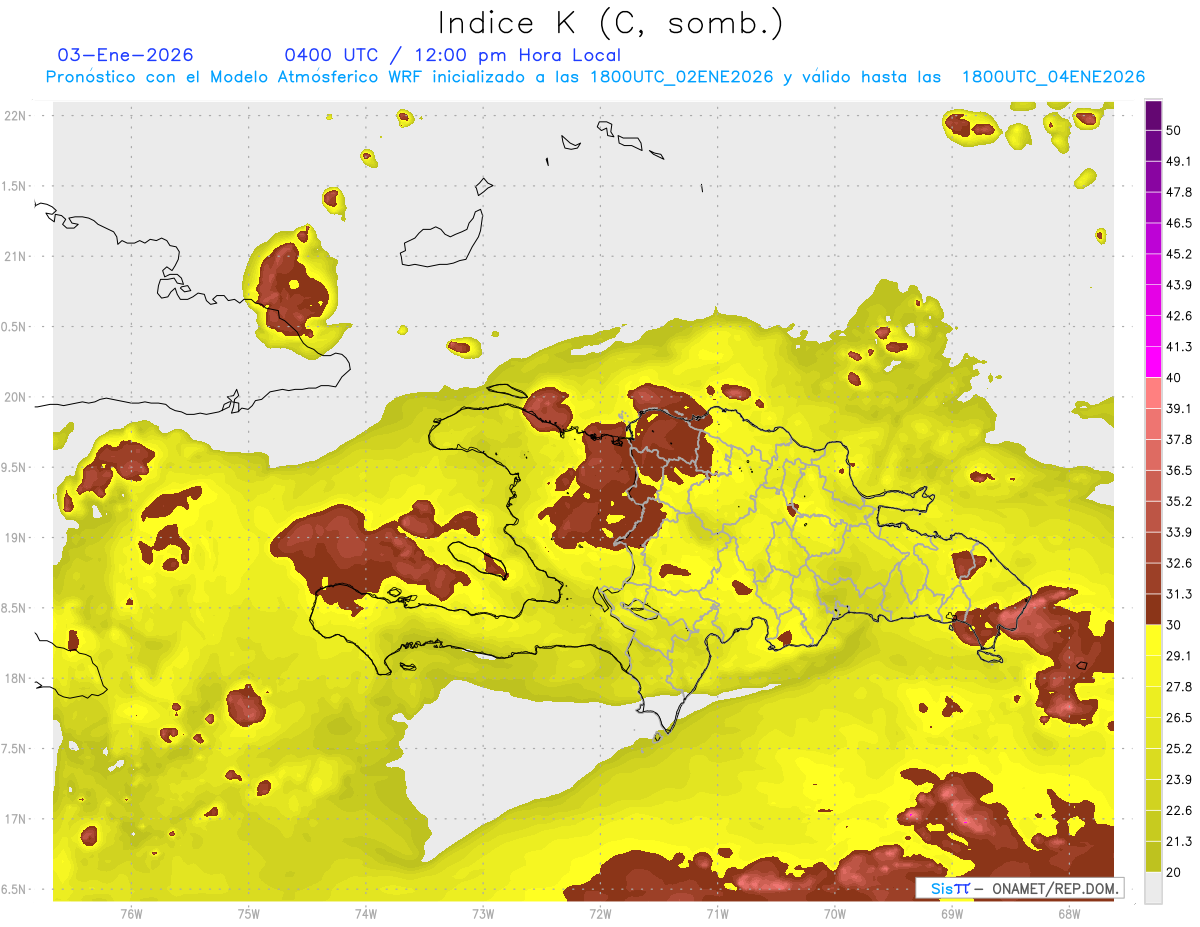Click the "9.5N" latitude axis label

click(x=15, y=468)
